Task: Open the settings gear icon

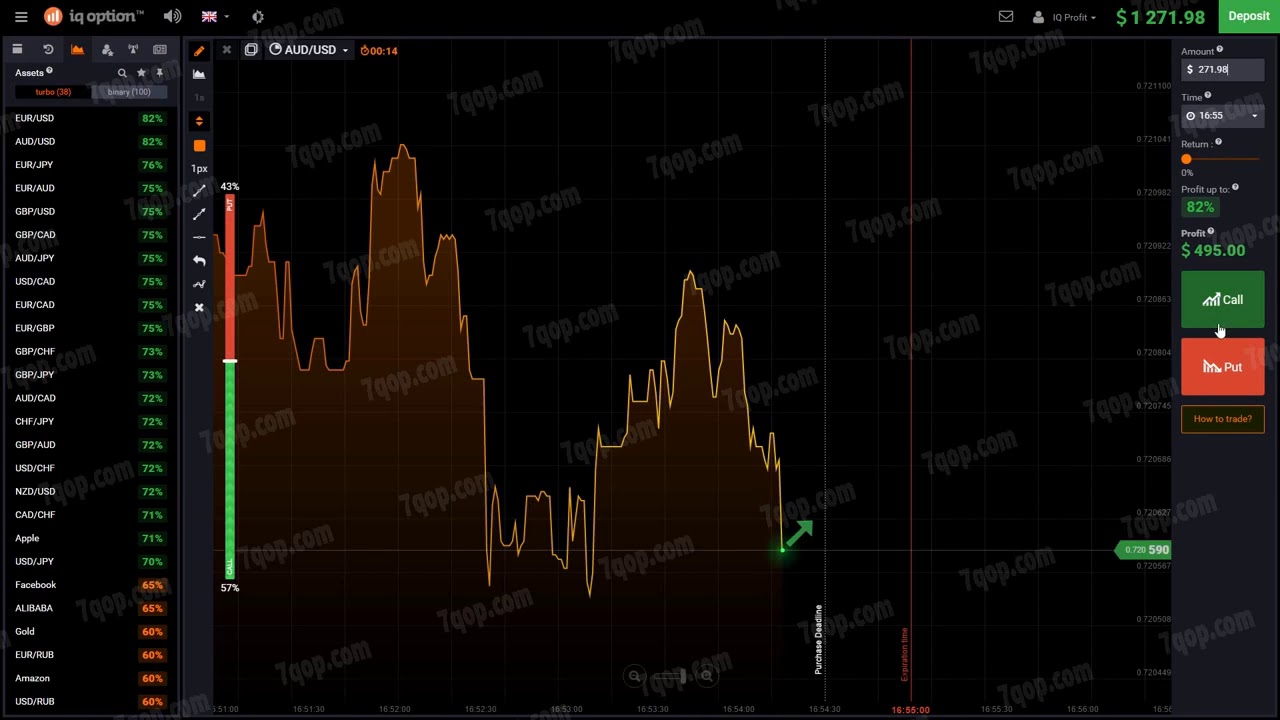Action: tap(258, 17)
